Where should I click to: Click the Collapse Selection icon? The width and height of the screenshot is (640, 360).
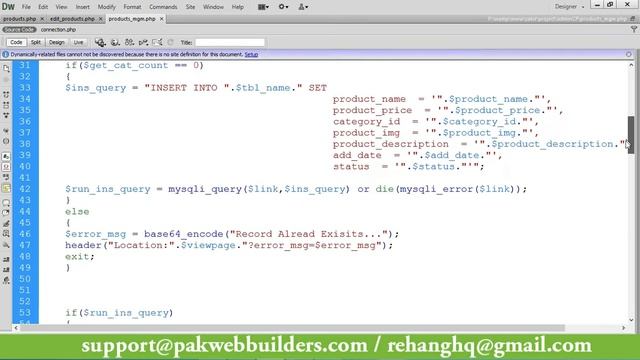coord(6,105)
